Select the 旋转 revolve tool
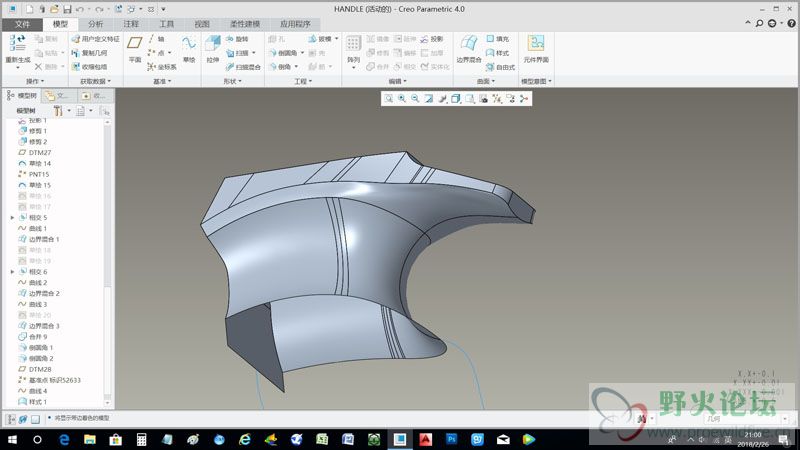Image resolution: width=800 pixels, height=450 pixels. click(x=237, y=39)
